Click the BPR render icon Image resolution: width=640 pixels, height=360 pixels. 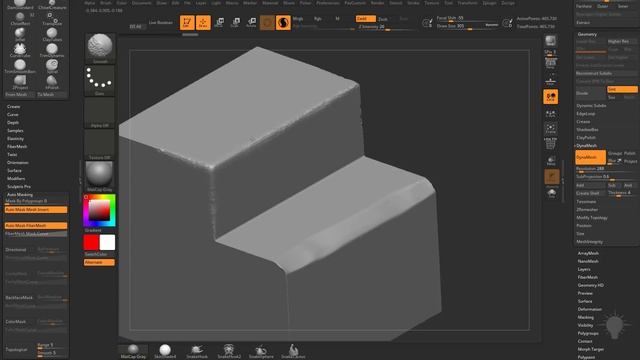tap(551, 41)
